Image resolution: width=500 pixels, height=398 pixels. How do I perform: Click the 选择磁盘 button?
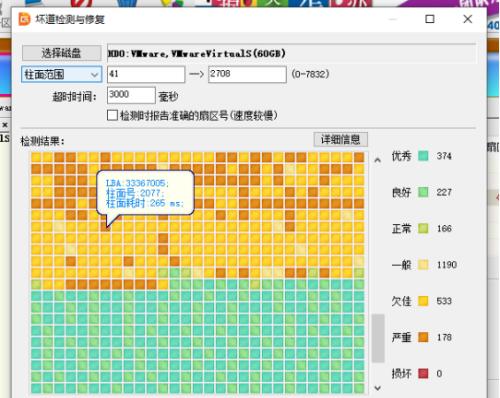pos(62,53)
